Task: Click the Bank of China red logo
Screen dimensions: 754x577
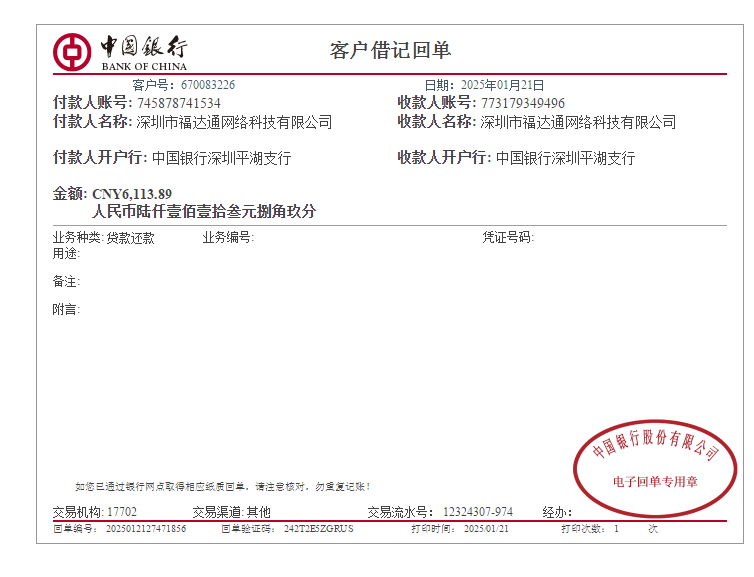Action: pos(72,52)
